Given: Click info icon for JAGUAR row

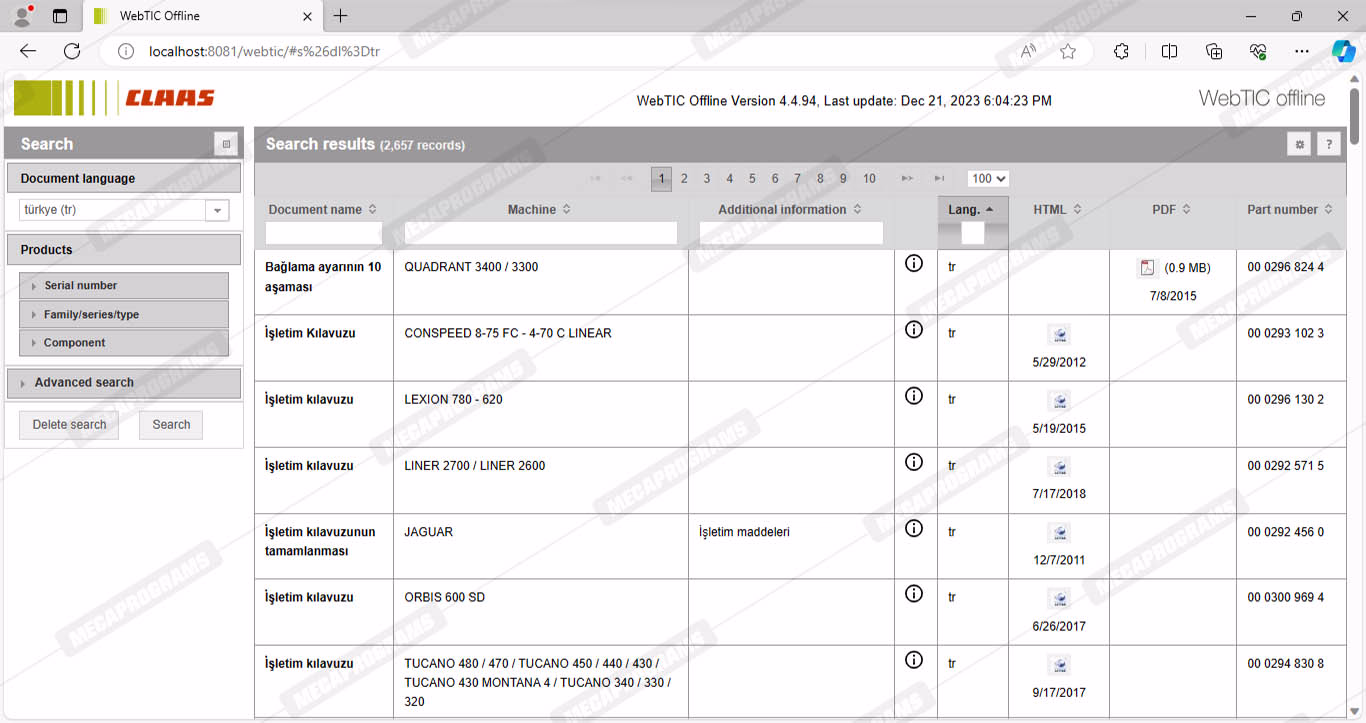Looking at the screenshot, I should click(913, 528).
